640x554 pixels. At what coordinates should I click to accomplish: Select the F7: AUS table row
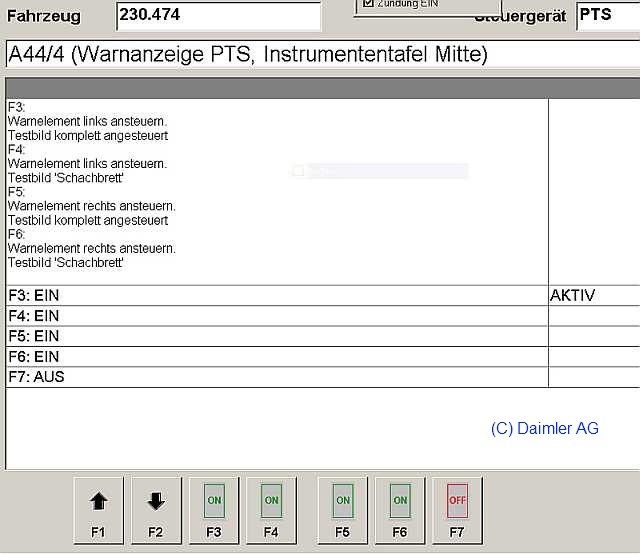point(276,377)
